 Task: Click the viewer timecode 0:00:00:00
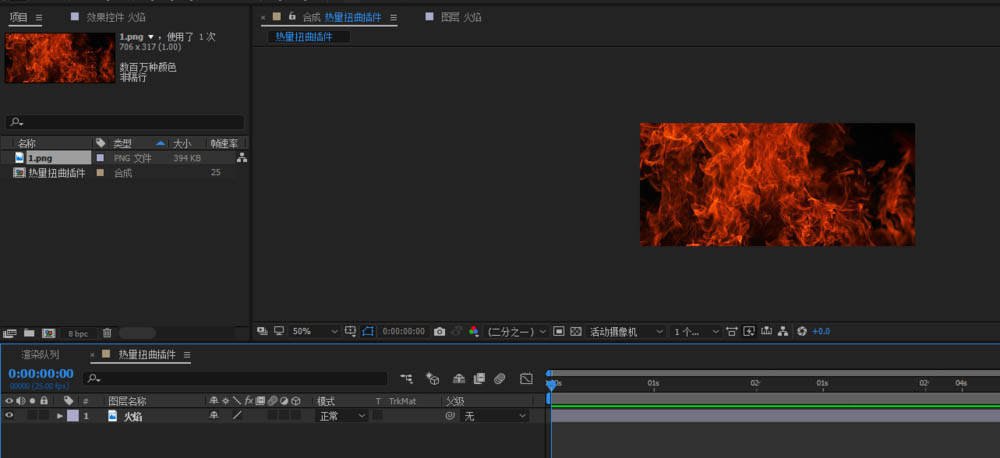point(403,332)
